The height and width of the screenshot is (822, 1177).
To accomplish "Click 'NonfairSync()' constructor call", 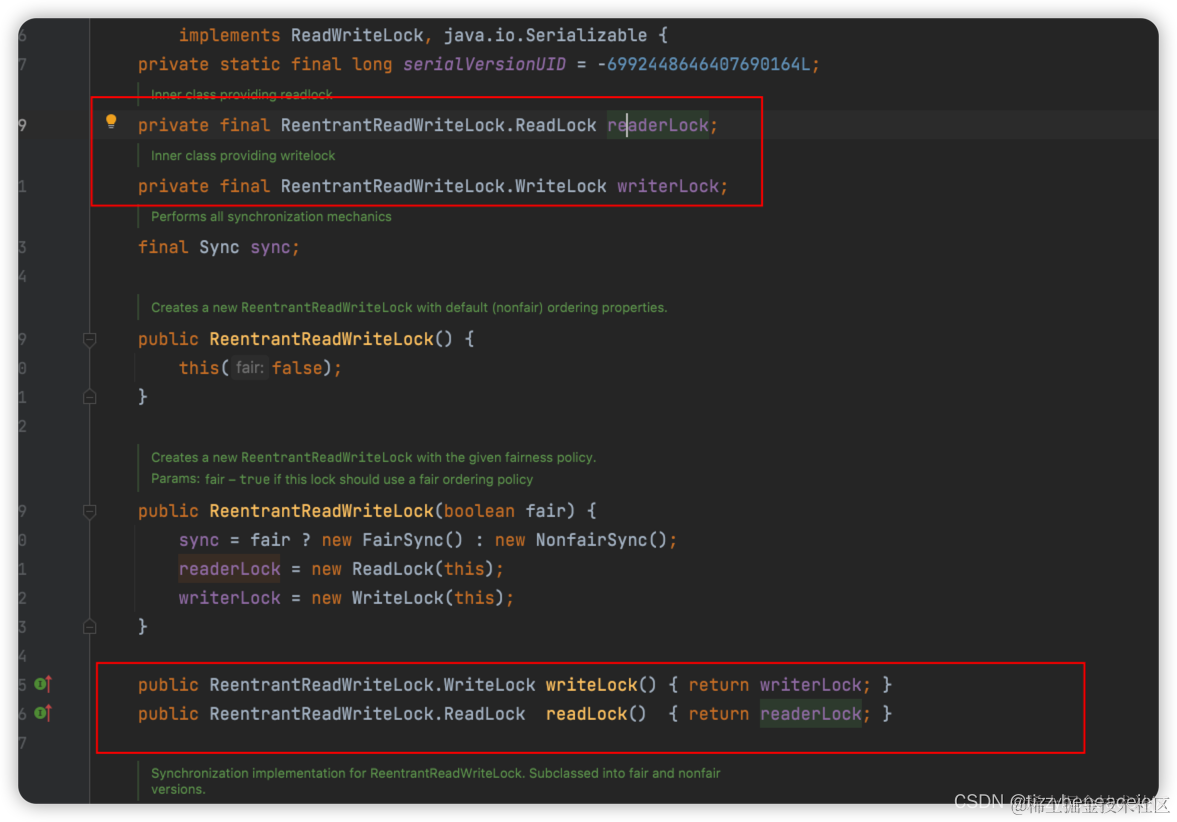I will tap(601, 540).
